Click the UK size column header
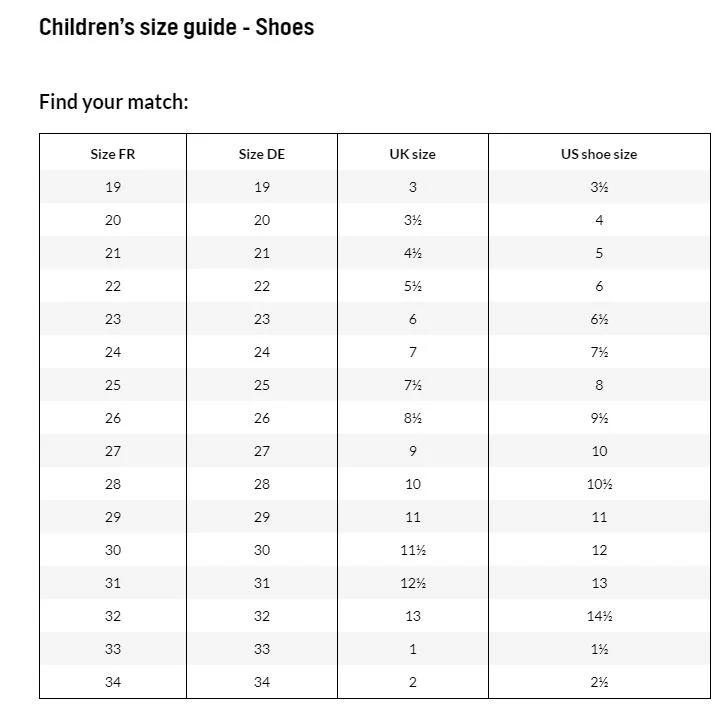The height and width of the screenshot is (721, 721). point(412,154)
